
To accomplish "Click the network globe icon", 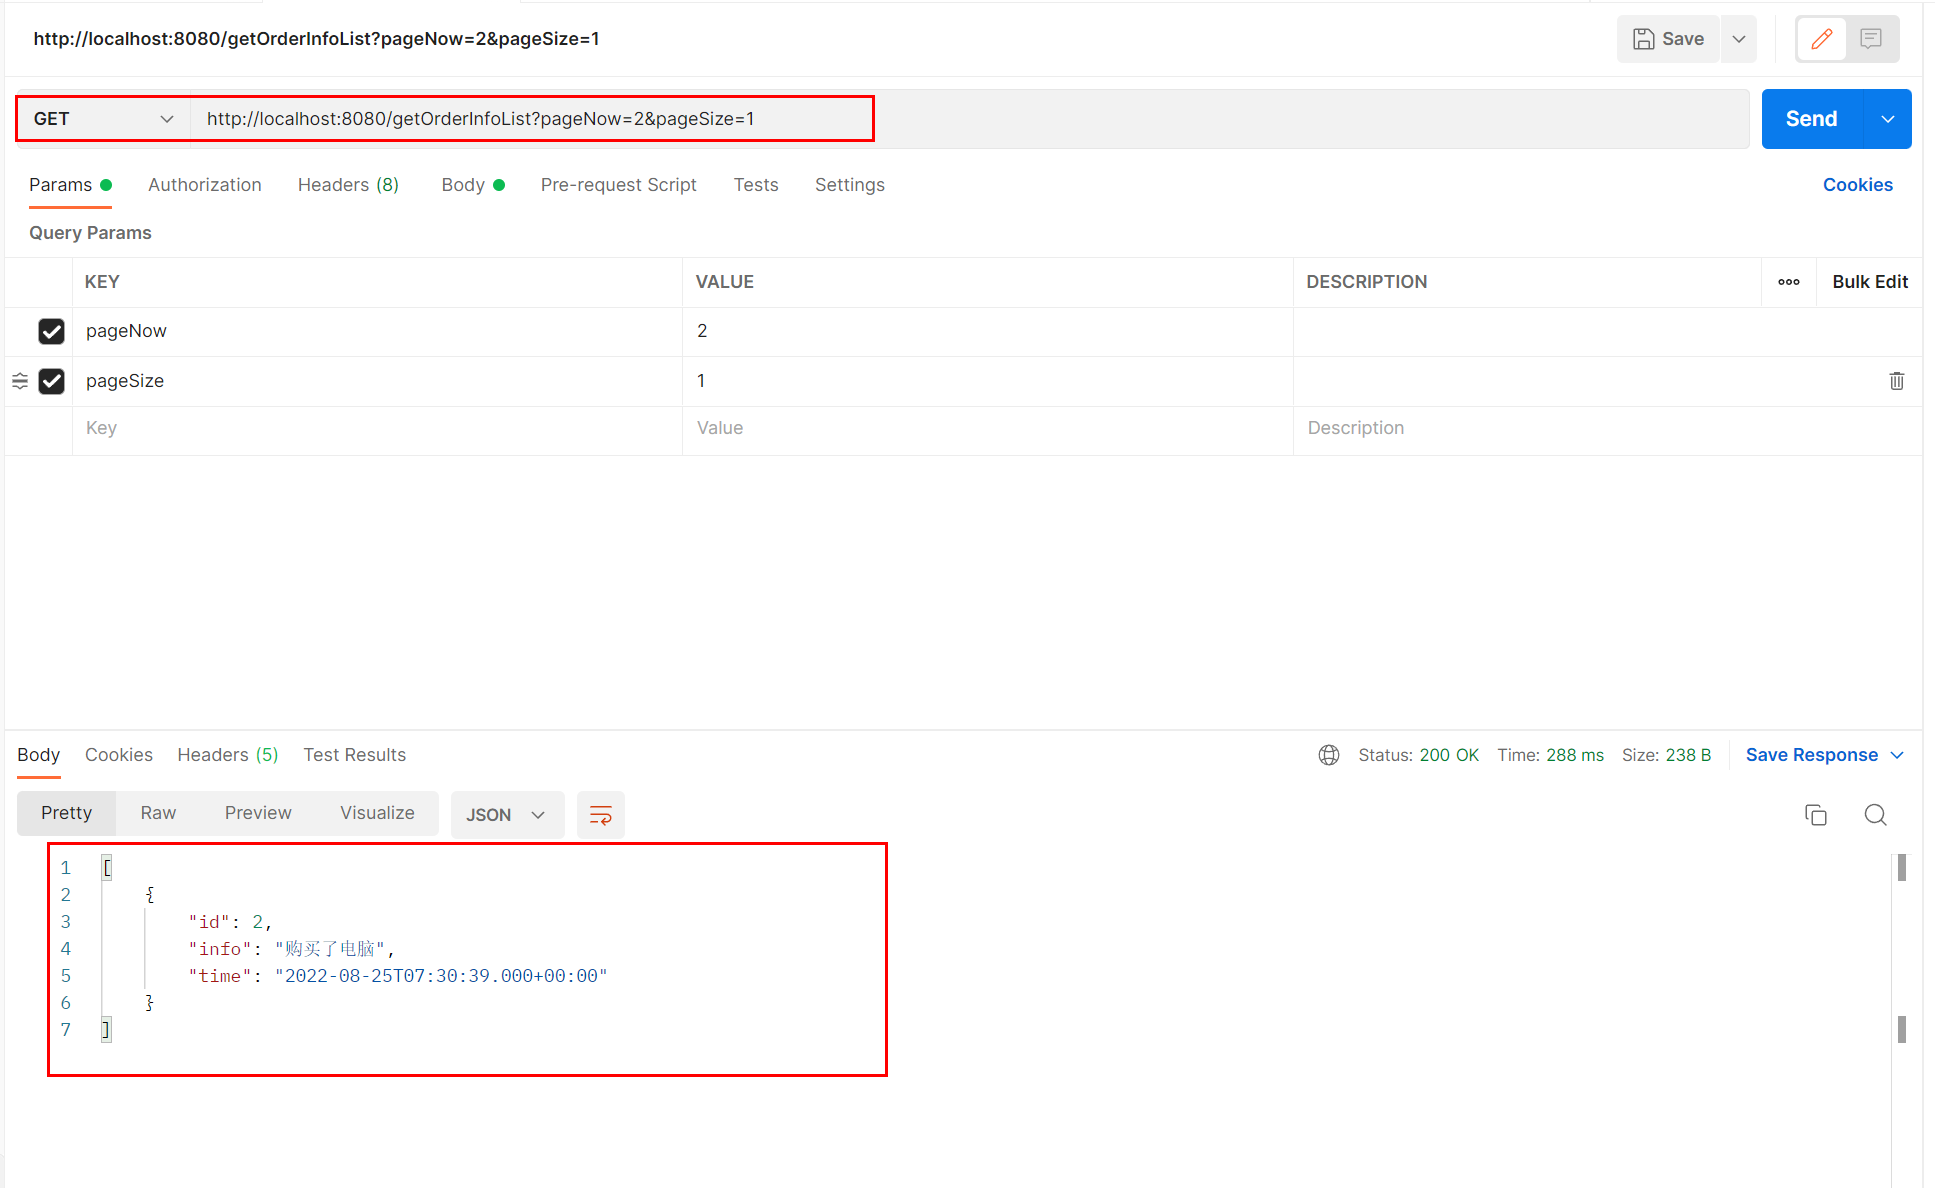I will tap(1329, 755).
